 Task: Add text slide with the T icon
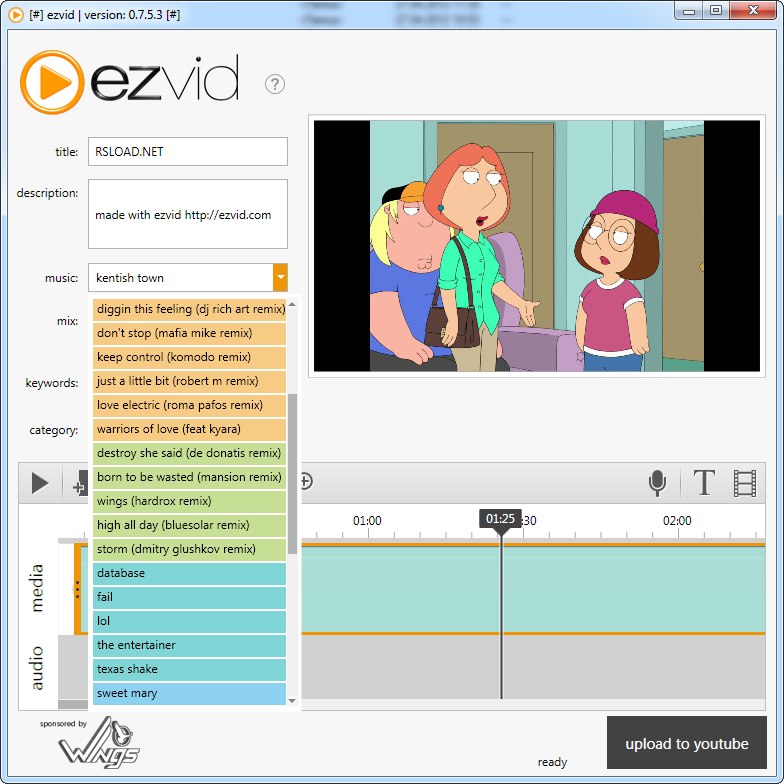704,483
